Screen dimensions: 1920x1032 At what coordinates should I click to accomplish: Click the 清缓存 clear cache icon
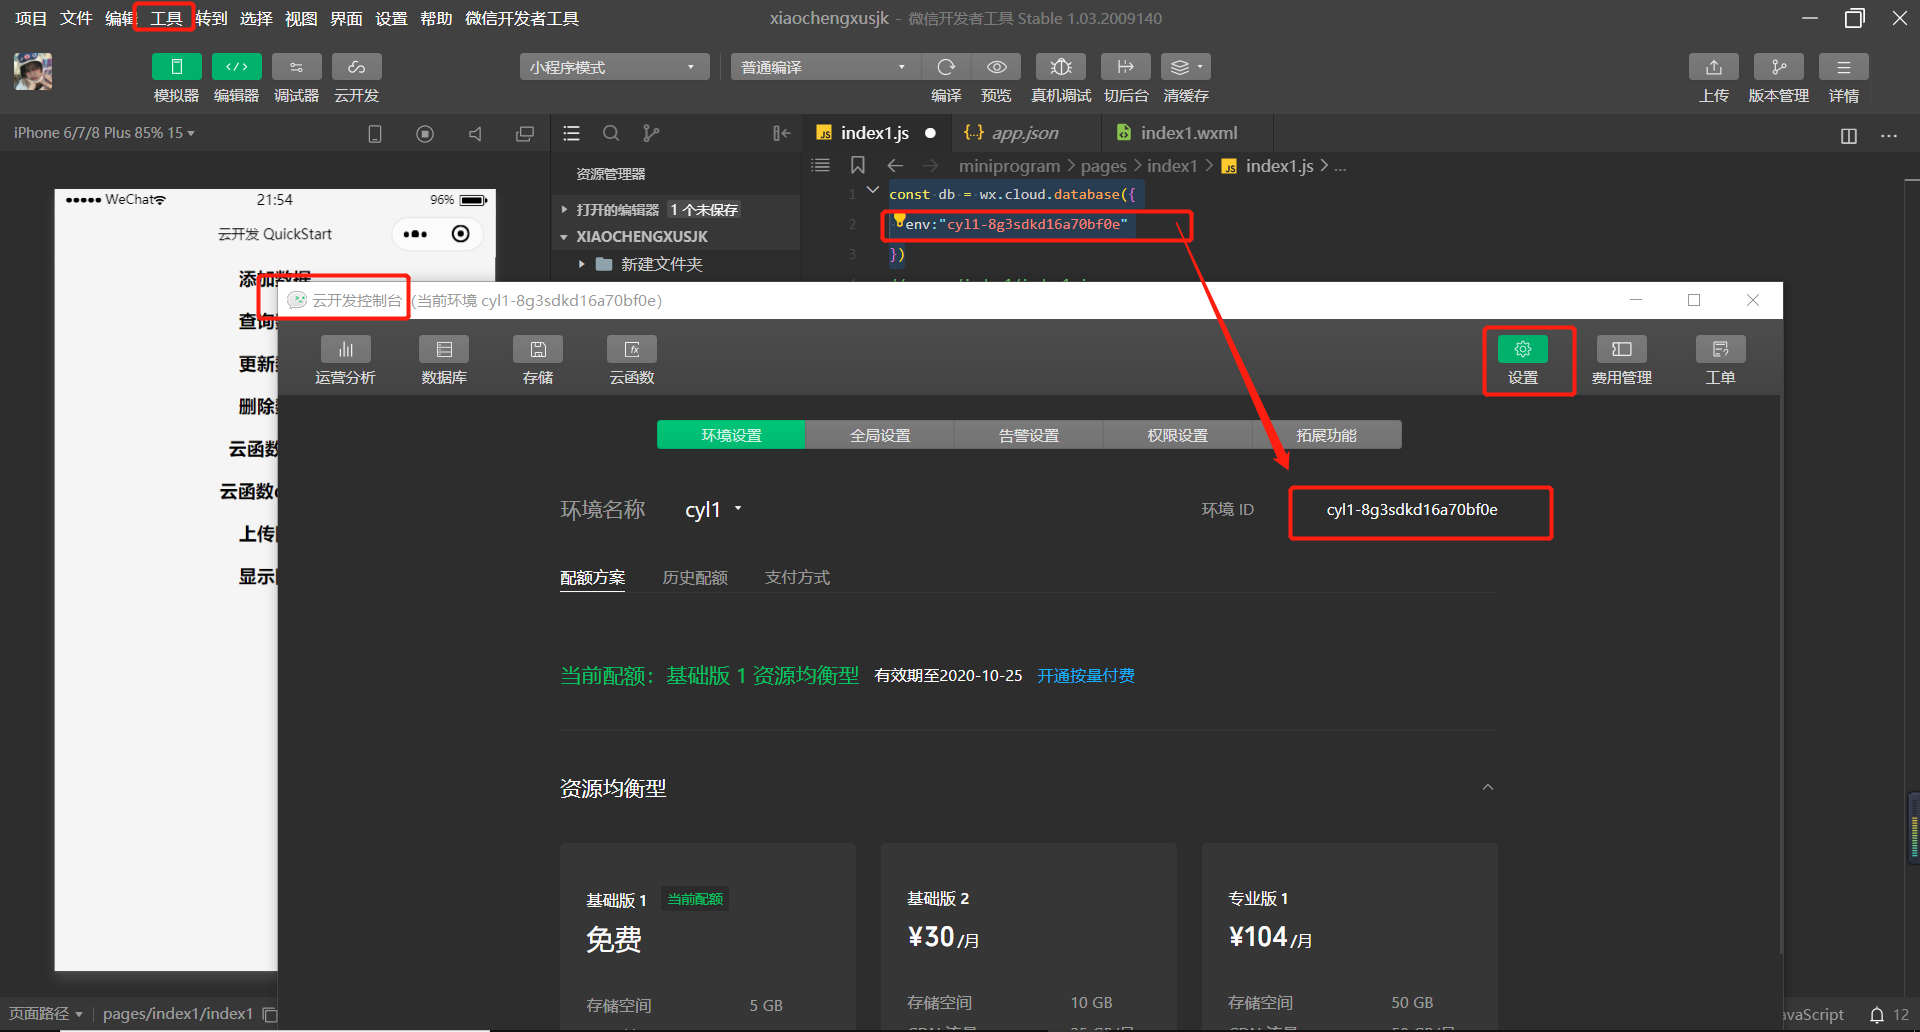tap(1183, 66)
